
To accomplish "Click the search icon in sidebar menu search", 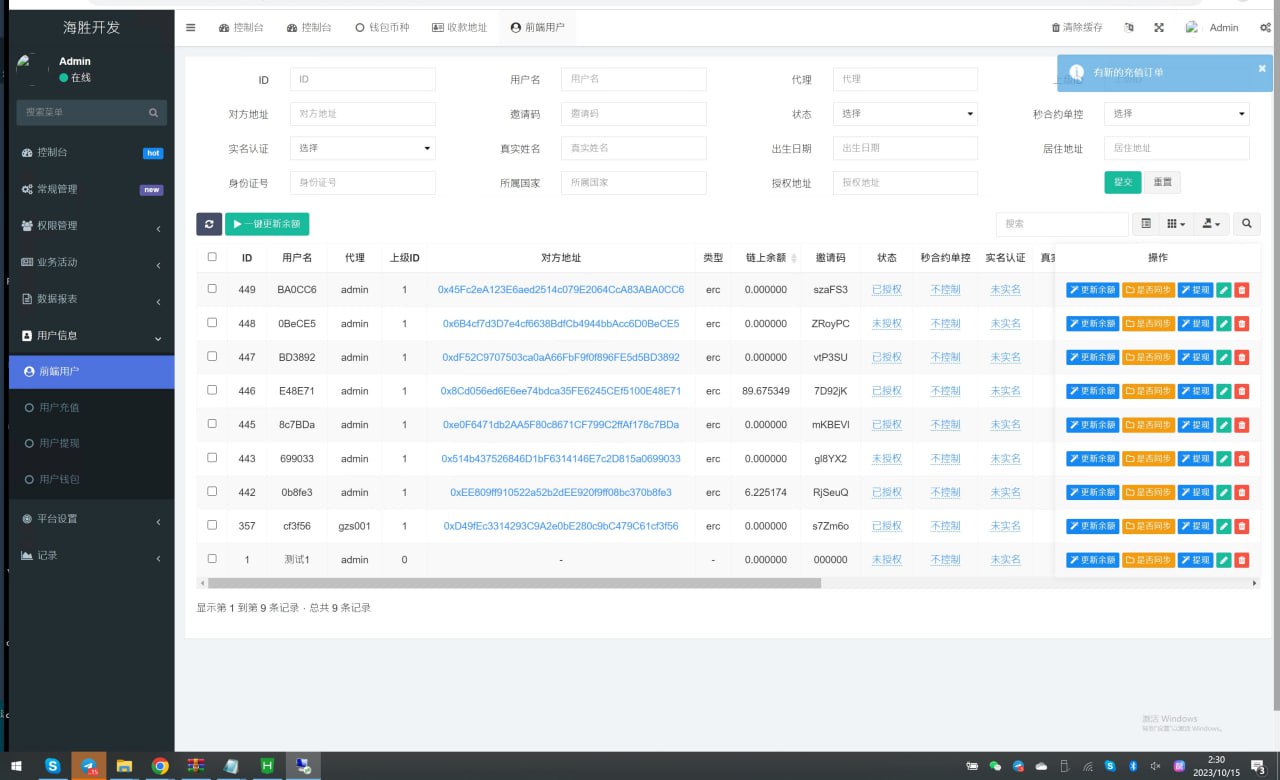I will click(154, 113).
